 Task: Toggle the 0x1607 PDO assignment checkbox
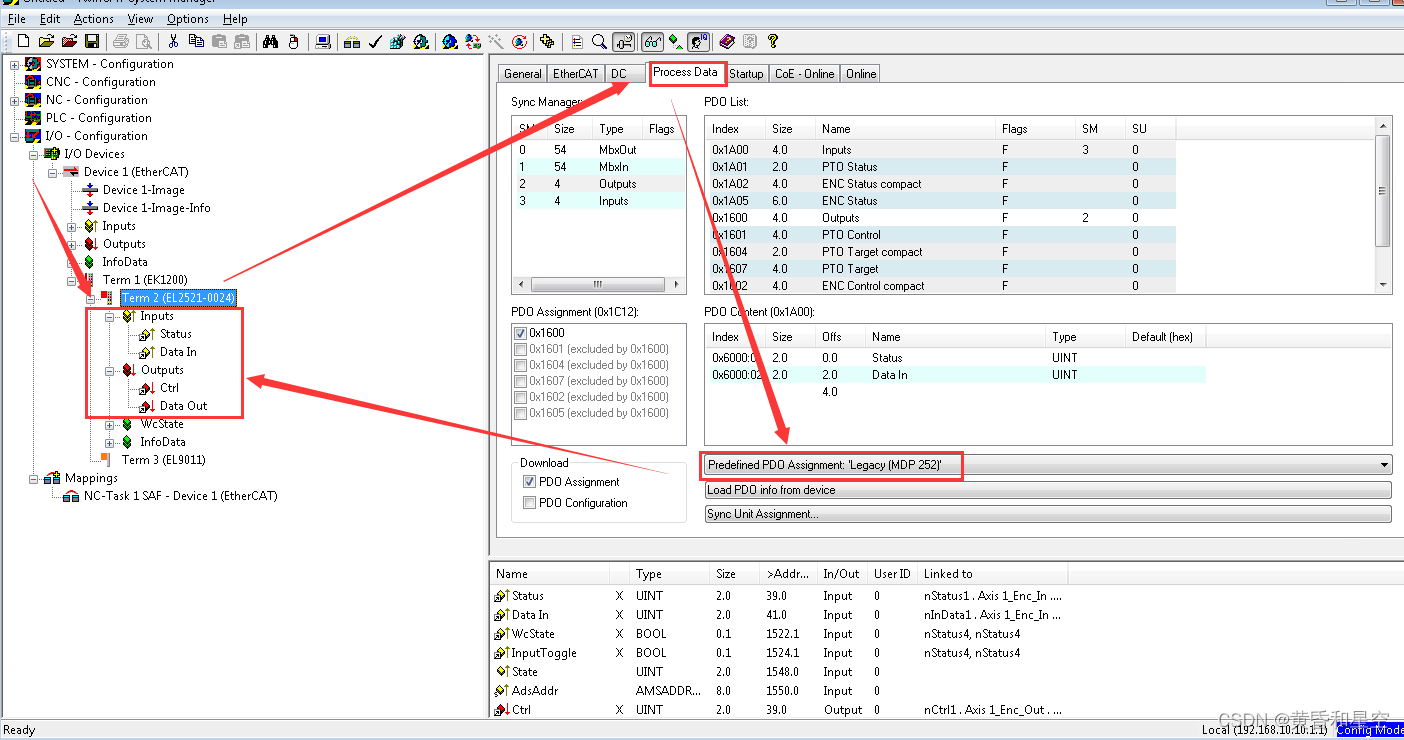tap(520, 381)
